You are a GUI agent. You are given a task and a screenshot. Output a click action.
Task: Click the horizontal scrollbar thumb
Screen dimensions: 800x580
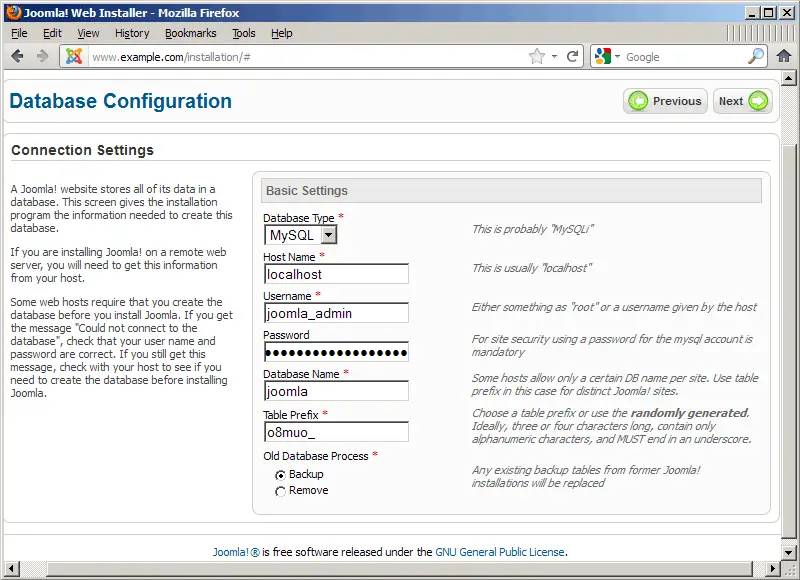[399, 568]
